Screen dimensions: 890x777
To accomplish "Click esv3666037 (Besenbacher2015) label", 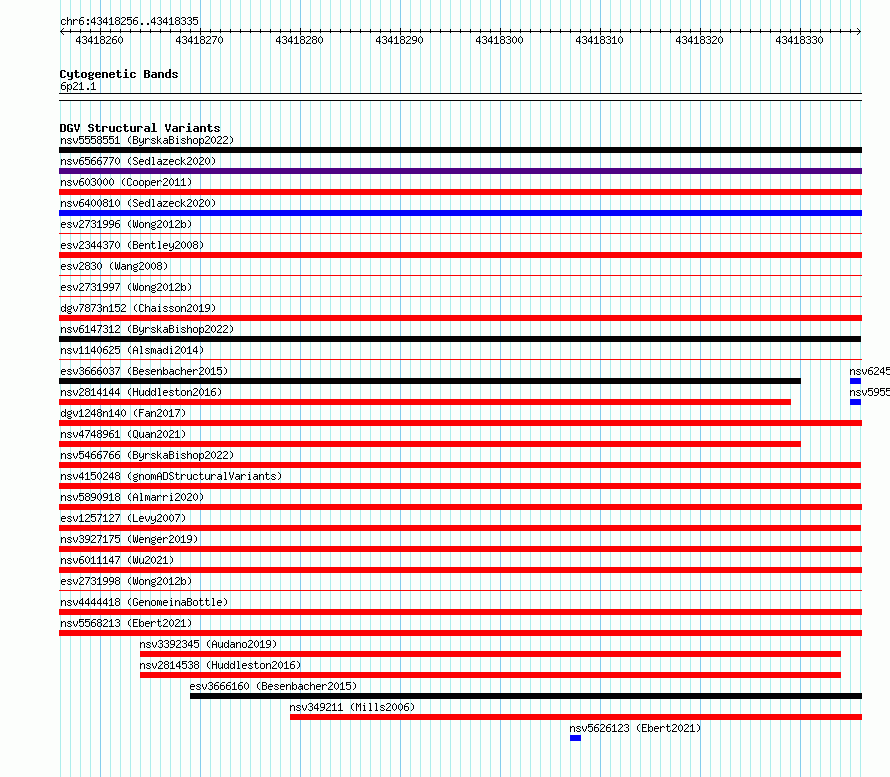I will coord(144,371).
